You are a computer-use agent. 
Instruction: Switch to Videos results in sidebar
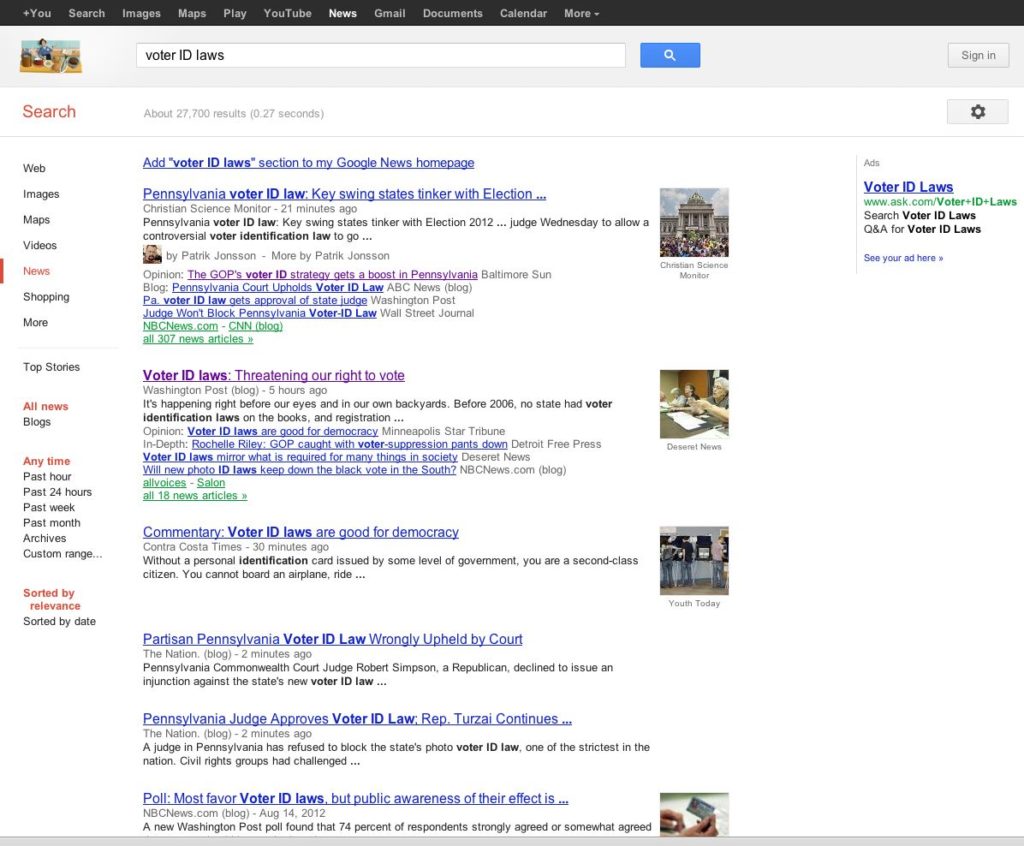pyautogui.click(x=40, y=245)
